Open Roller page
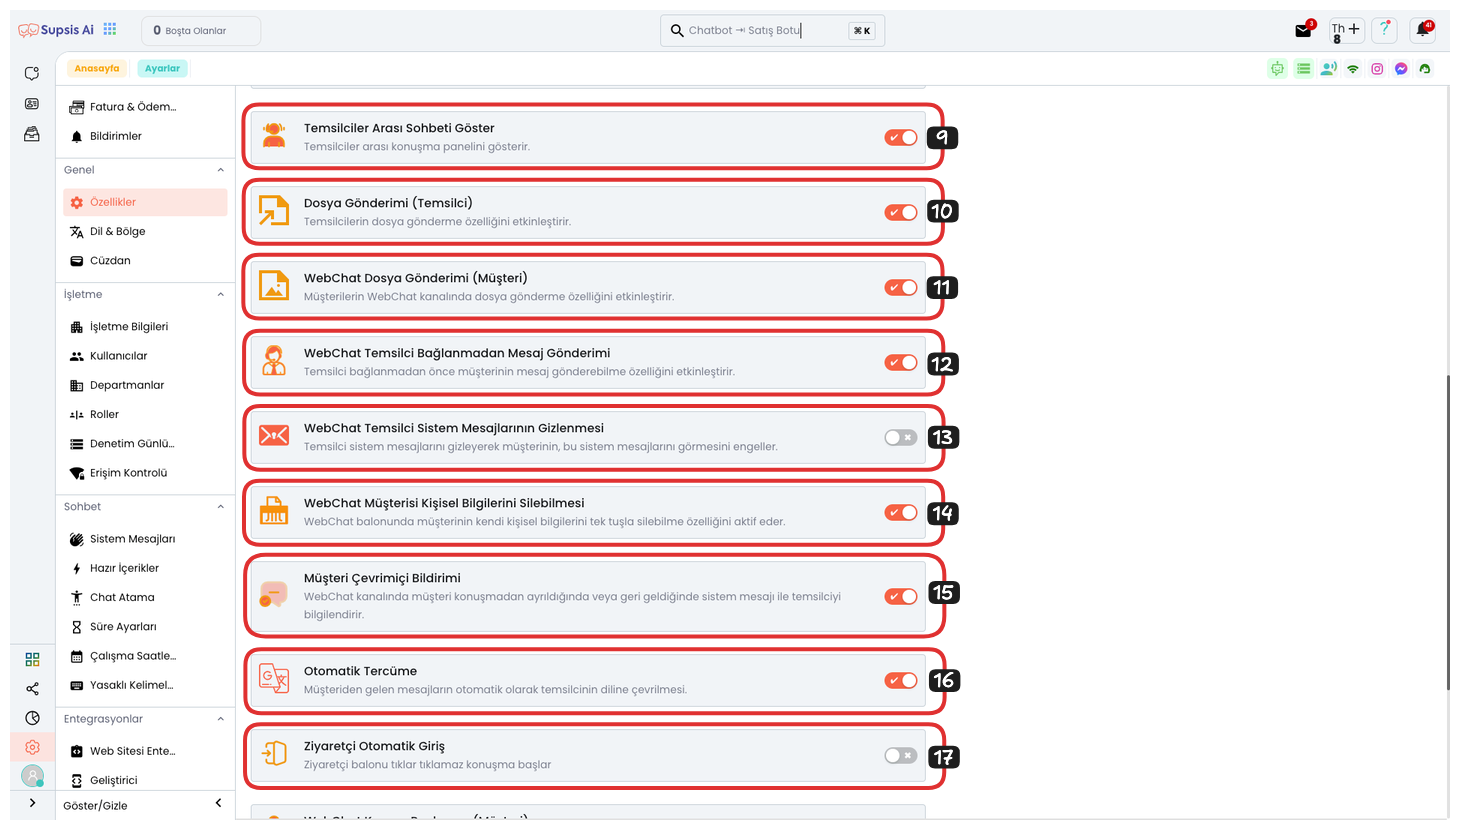1460x830 pixels. [145, 414]
